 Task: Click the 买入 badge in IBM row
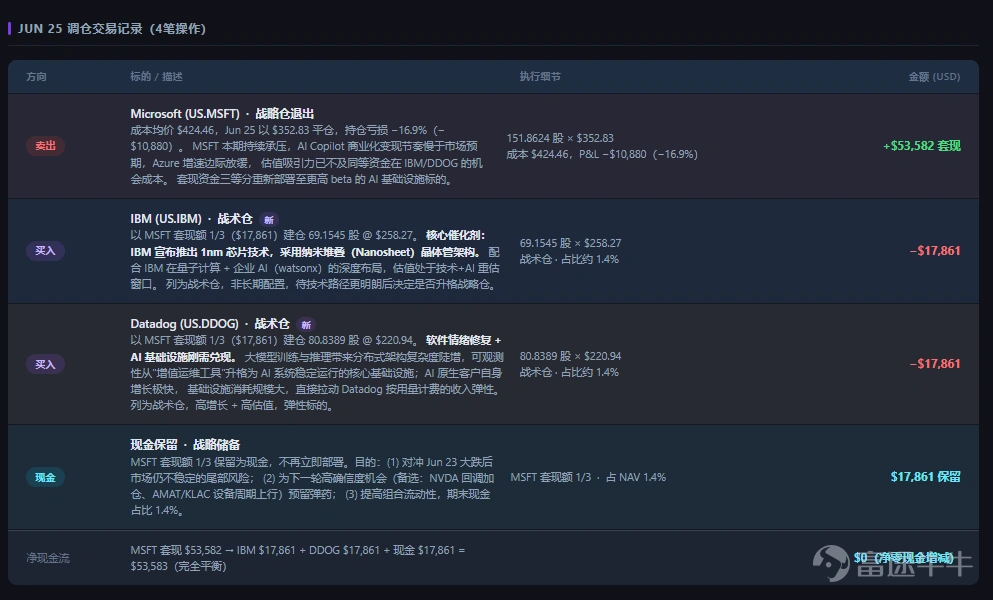(45, 251)
